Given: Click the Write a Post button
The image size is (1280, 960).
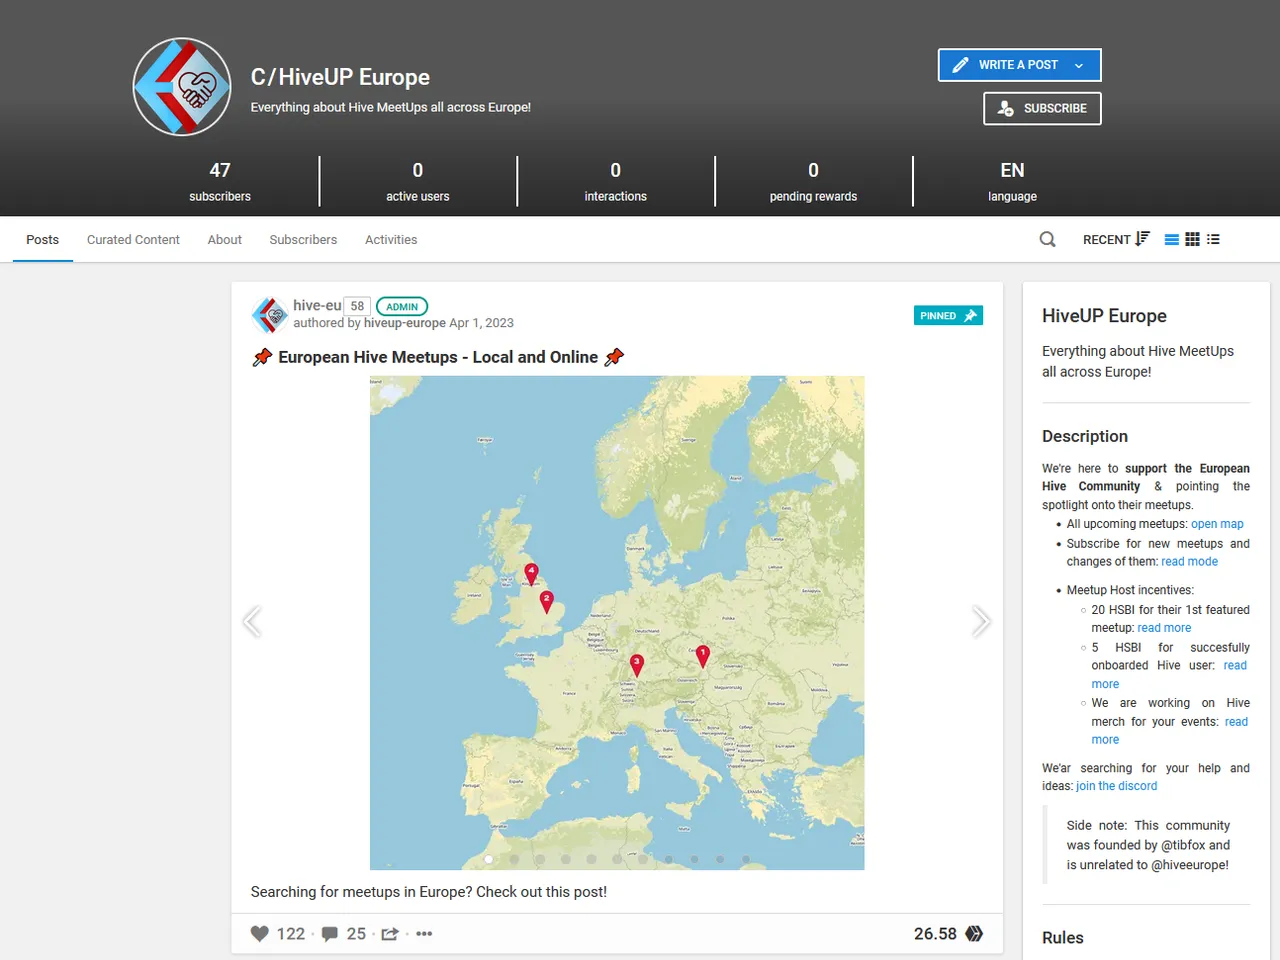Looking at the screenshot, I should [x=1019, y=65].
